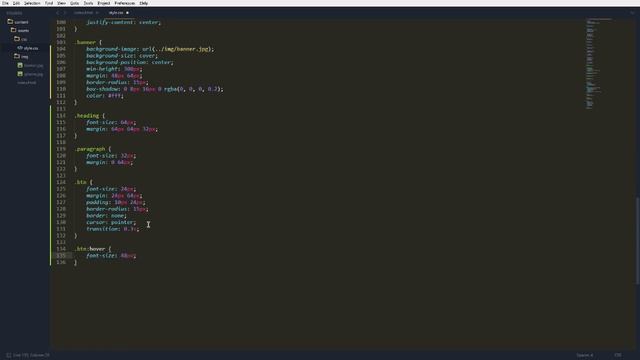The image size is (640, 360).
Task: Select style.css in the sidebar
Action: [31, 48]
